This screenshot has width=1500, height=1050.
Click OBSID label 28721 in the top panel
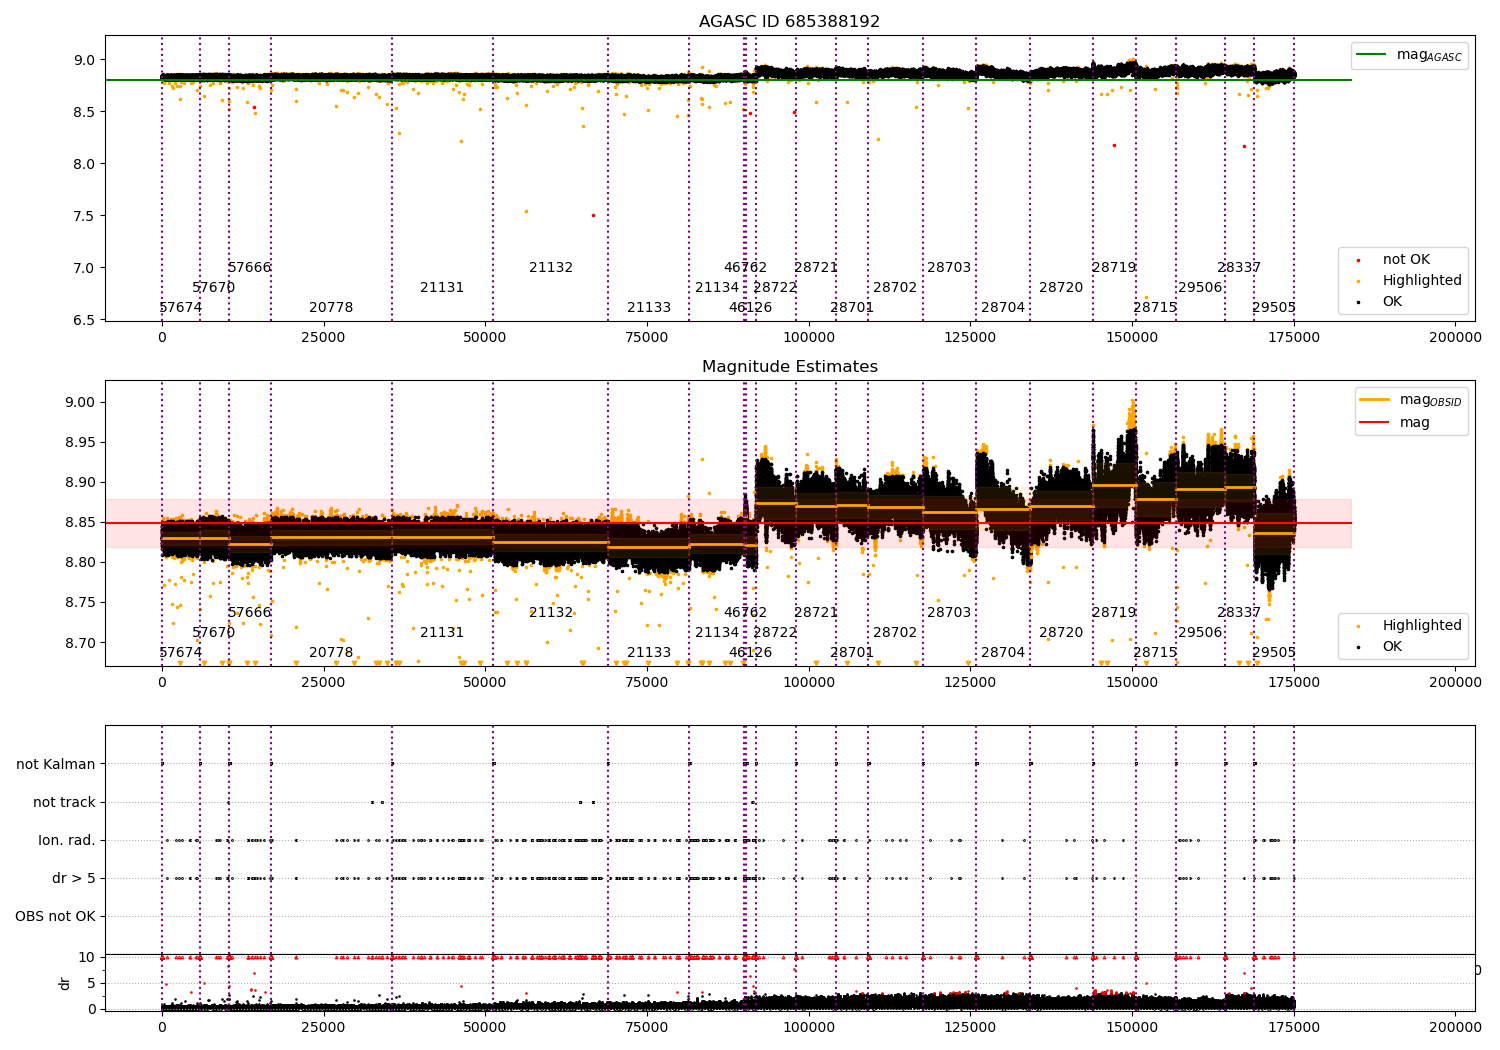tap(816, 268)
